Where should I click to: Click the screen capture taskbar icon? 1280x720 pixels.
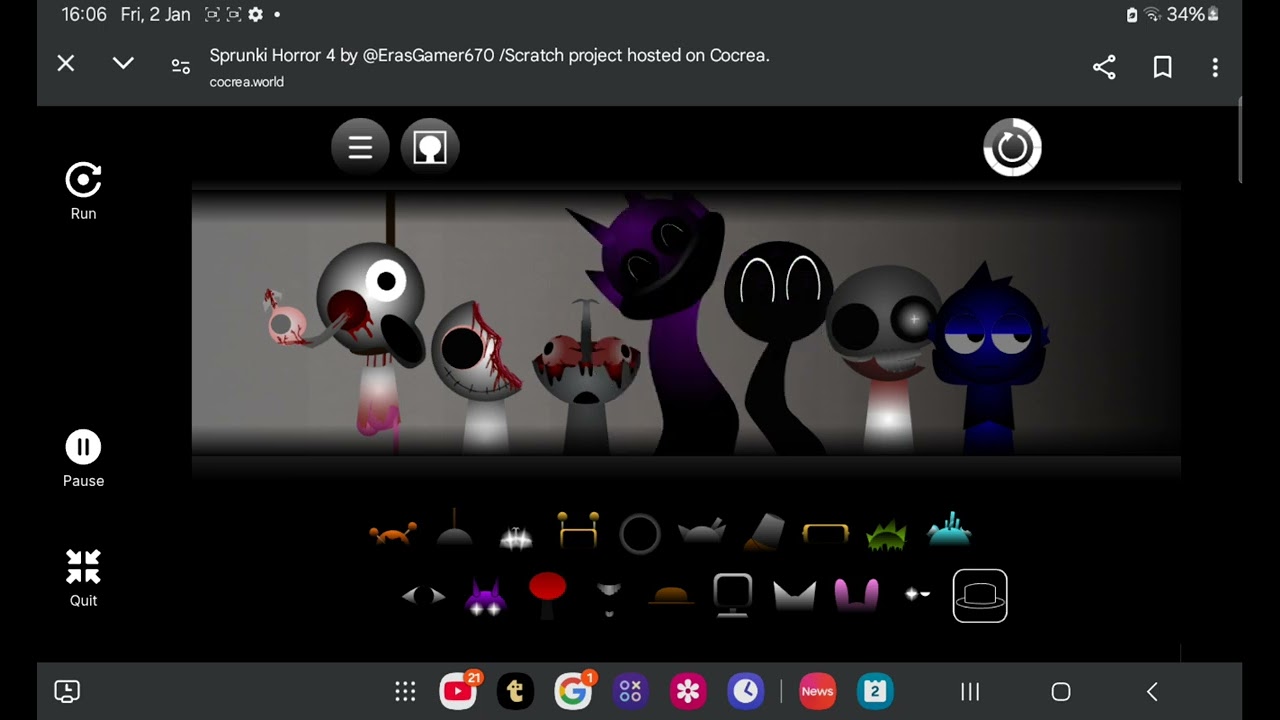pos(67,691)
